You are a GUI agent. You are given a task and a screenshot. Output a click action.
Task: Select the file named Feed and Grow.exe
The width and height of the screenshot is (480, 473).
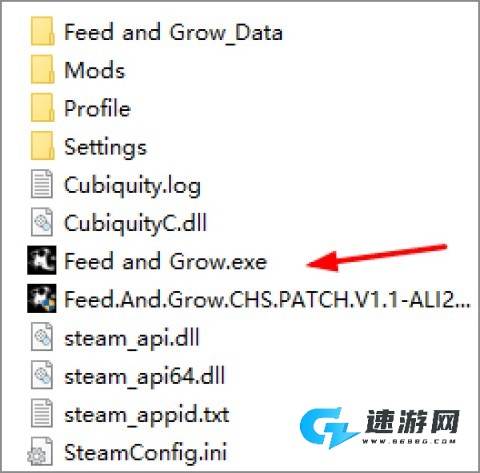click(166, 261)
